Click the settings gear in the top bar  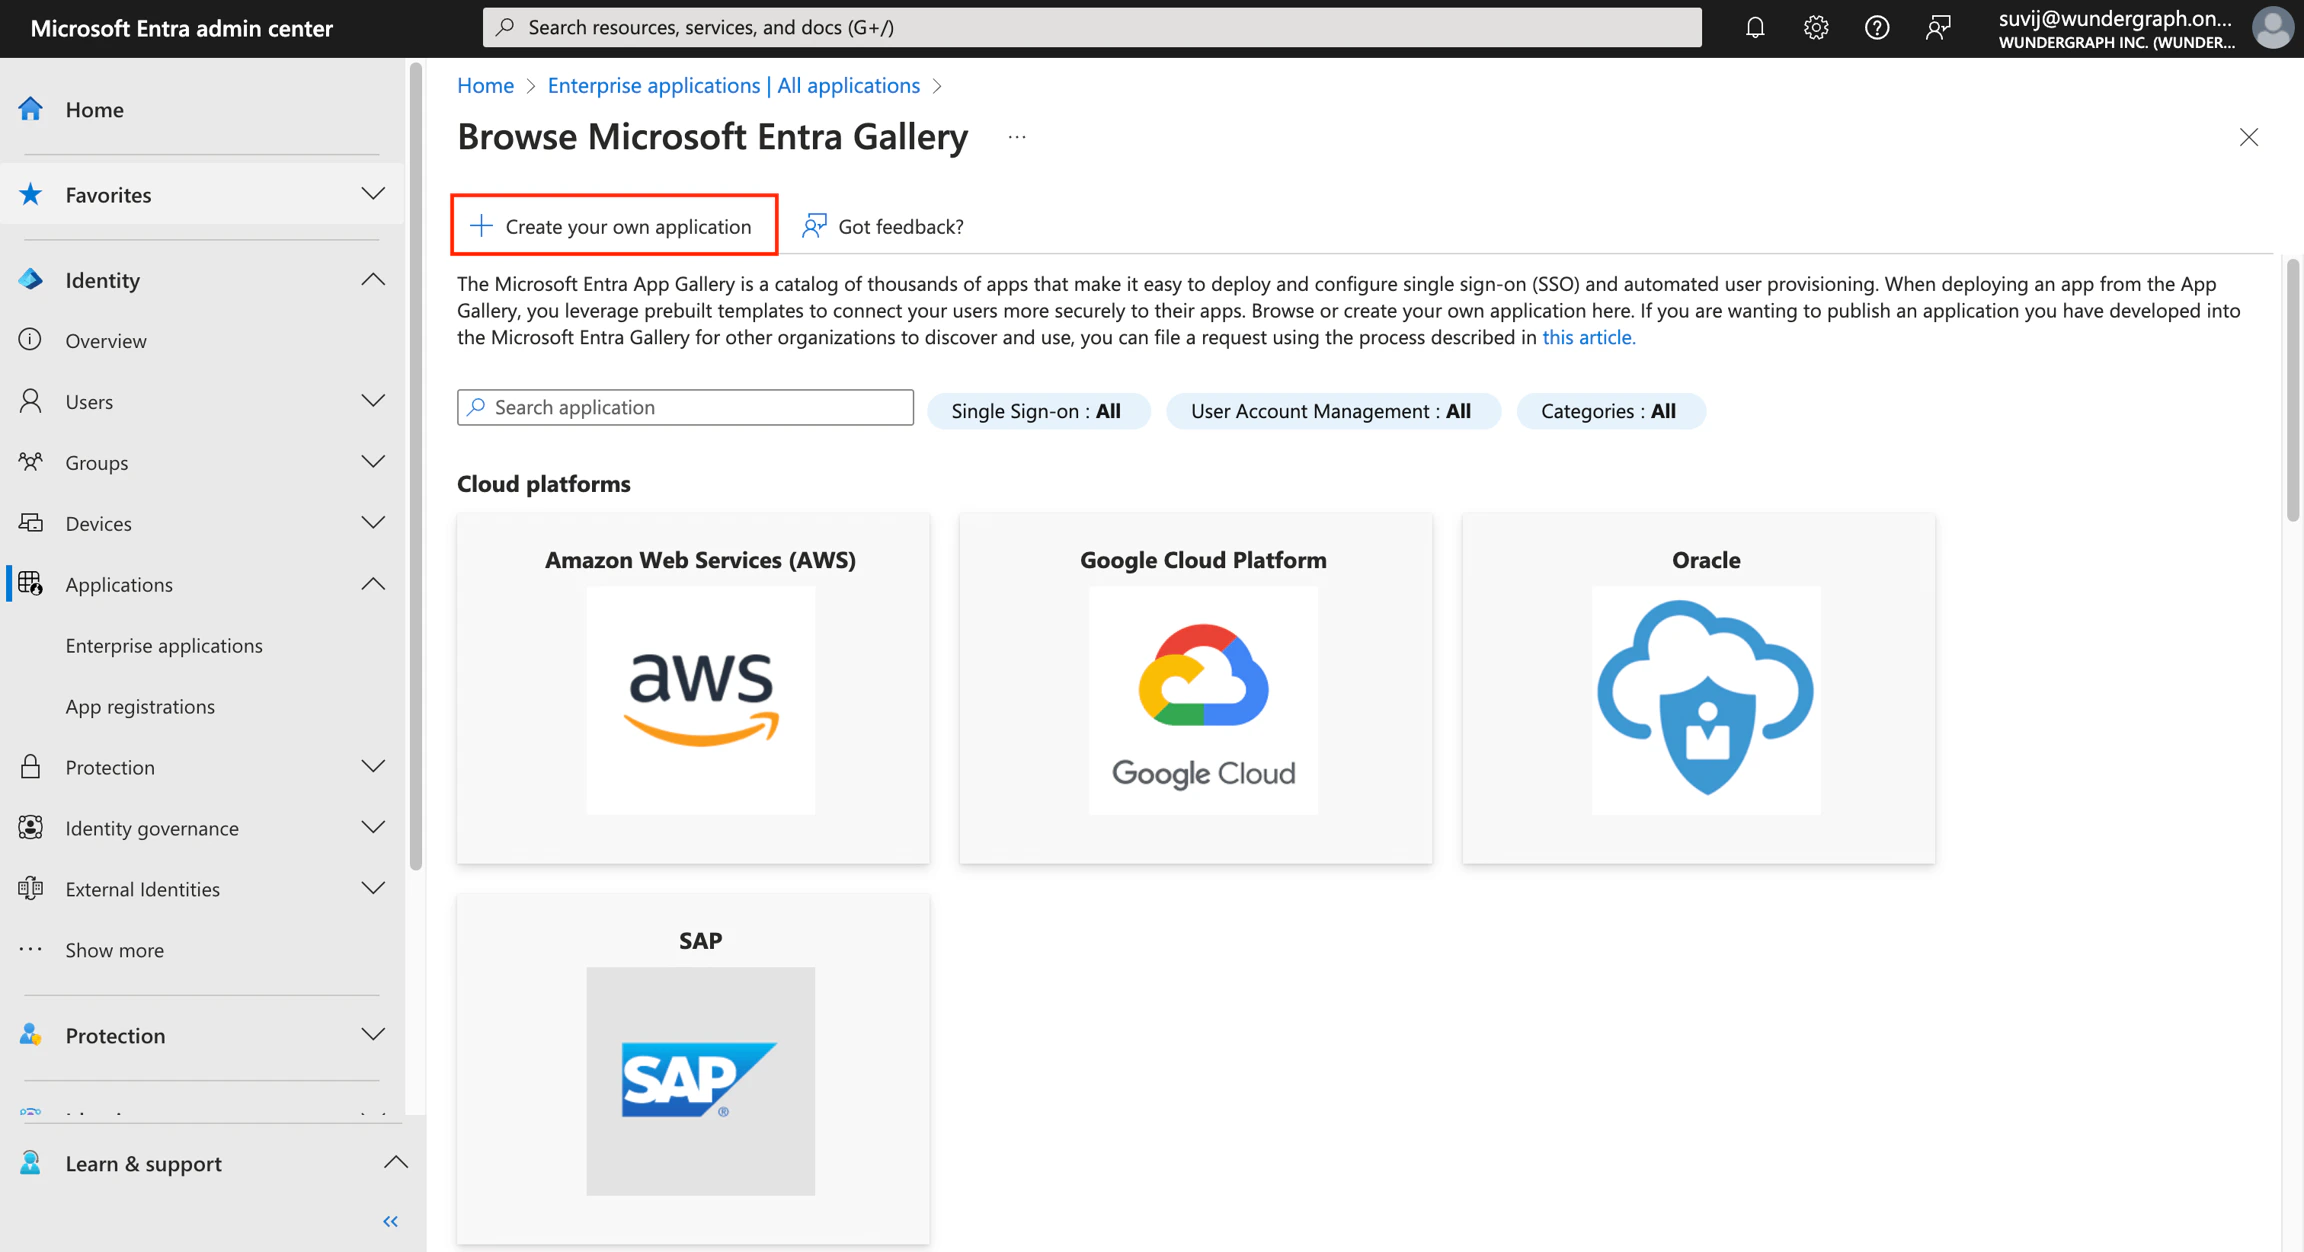[x=1815, y=27]
